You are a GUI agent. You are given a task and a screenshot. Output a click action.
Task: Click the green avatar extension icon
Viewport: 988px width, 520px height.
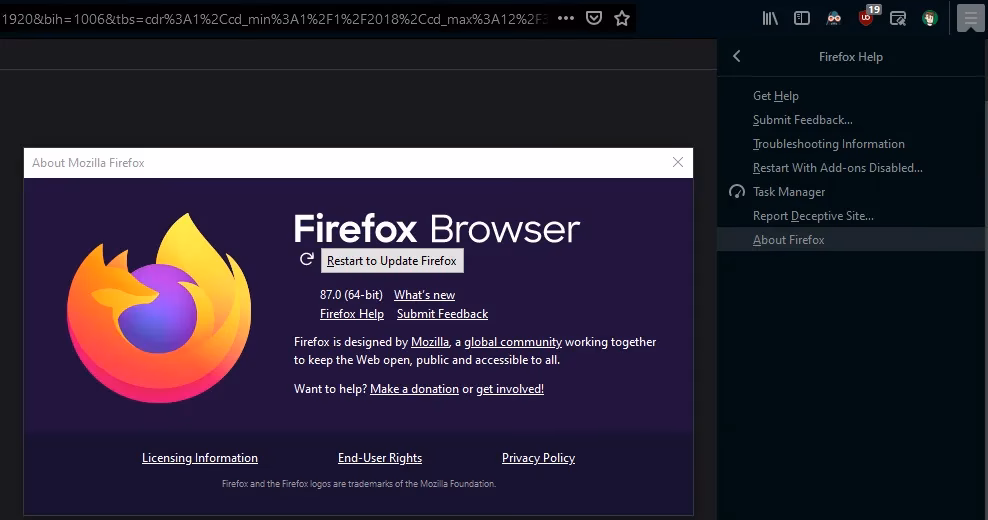(x=929, y=18)
